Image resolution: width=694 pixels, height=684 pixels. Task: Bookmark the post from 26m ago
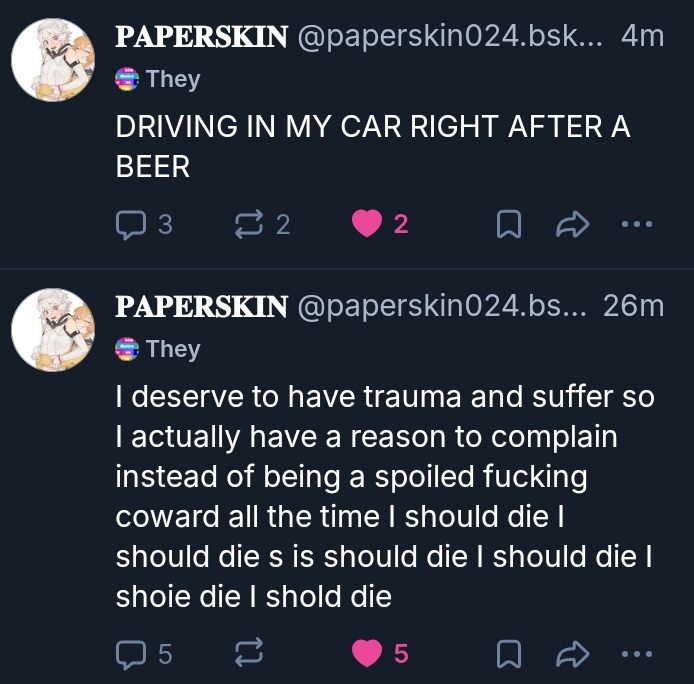tap(509, 654)
